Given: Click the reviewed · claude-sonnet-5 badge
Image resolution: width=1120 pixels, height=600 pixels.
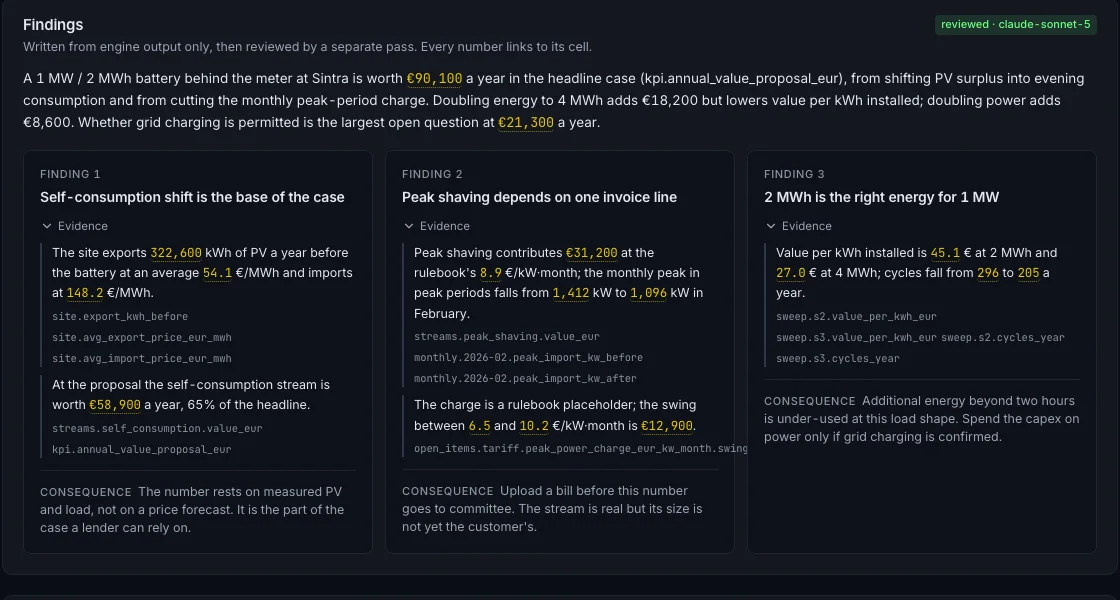Looking at the screenshot, I should 1016,24.
